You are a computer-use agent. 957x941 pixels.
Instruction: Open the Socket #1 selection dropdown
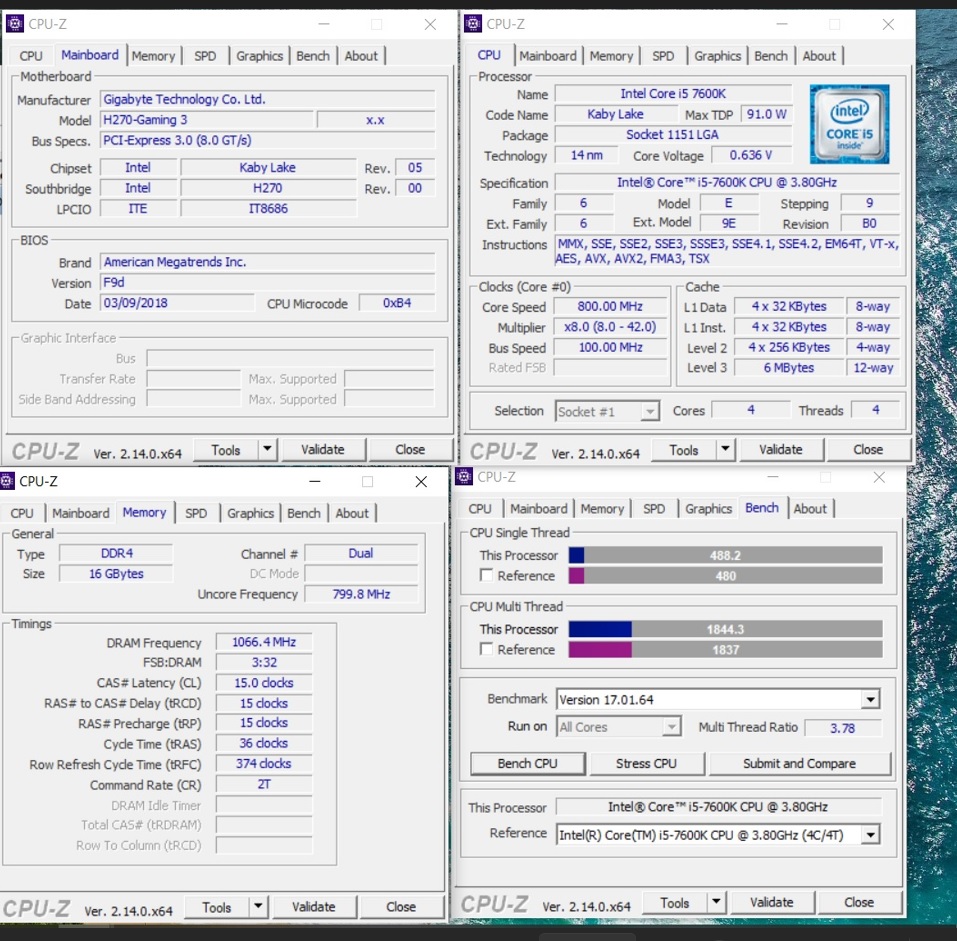pos(650,411)
